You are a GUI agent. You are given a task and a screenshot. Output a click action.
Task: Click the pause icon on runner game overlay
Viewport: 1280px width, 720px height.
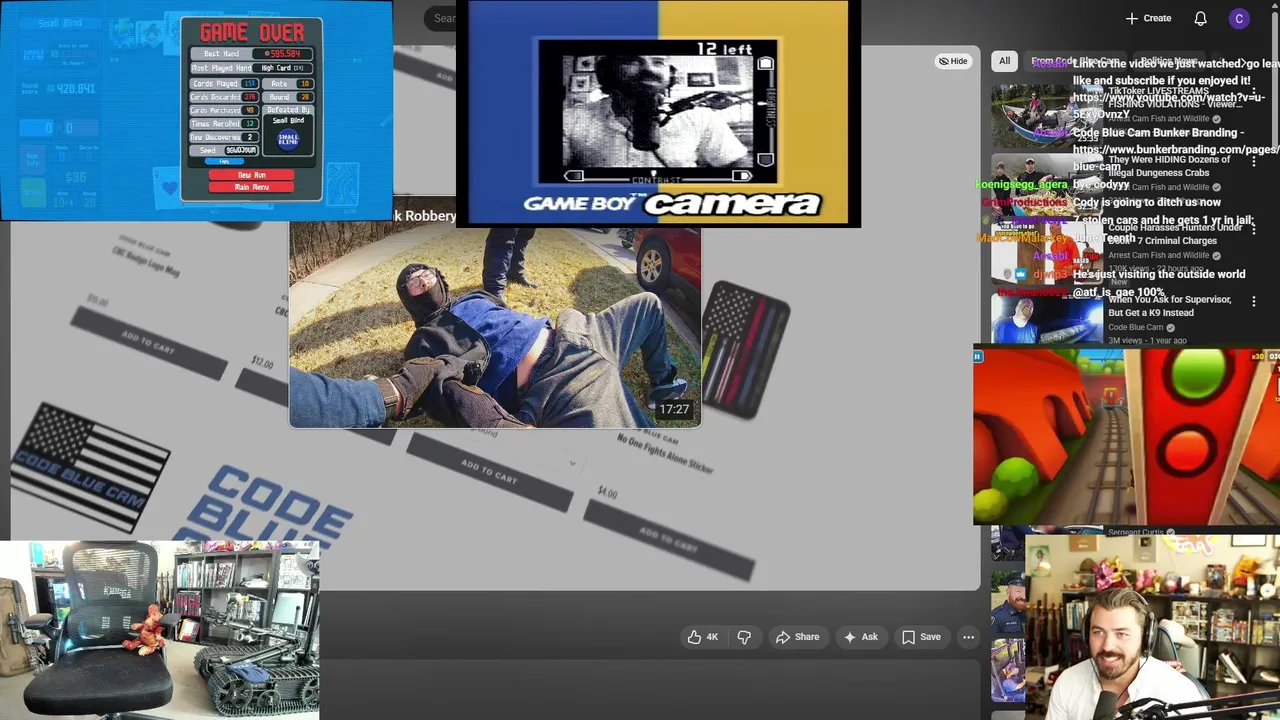(x=978, y=356)
